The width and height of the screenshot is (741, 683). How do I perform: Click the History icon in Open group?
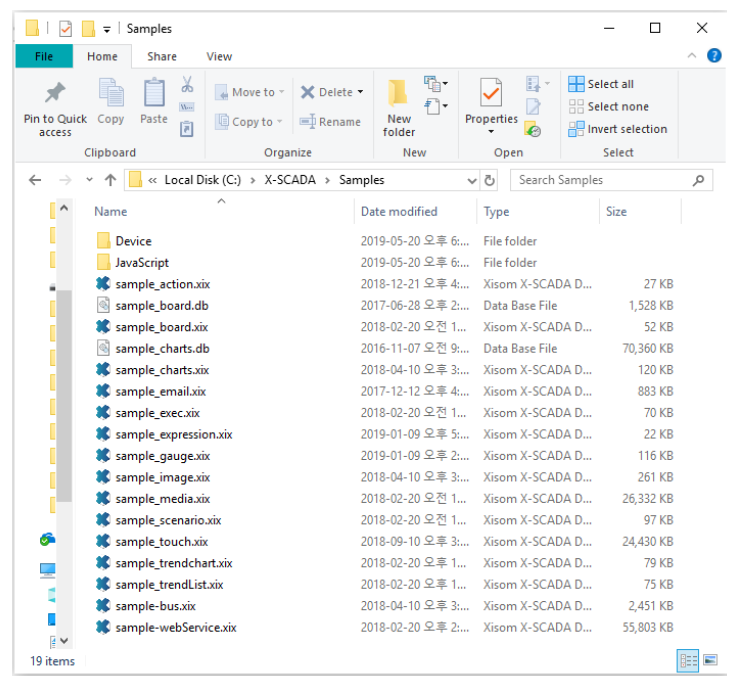[x=533, y=129]
